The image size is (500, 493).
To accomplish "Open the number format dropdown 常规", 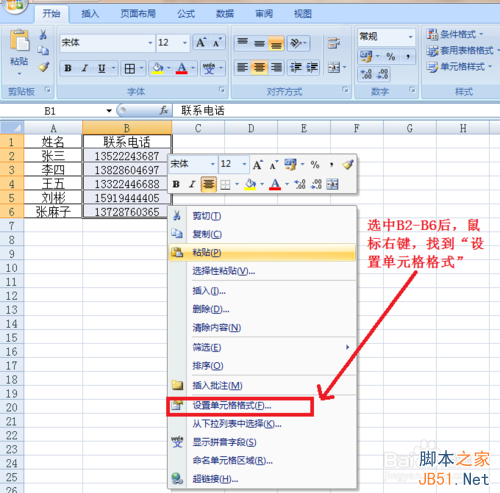I will [411, 36].
